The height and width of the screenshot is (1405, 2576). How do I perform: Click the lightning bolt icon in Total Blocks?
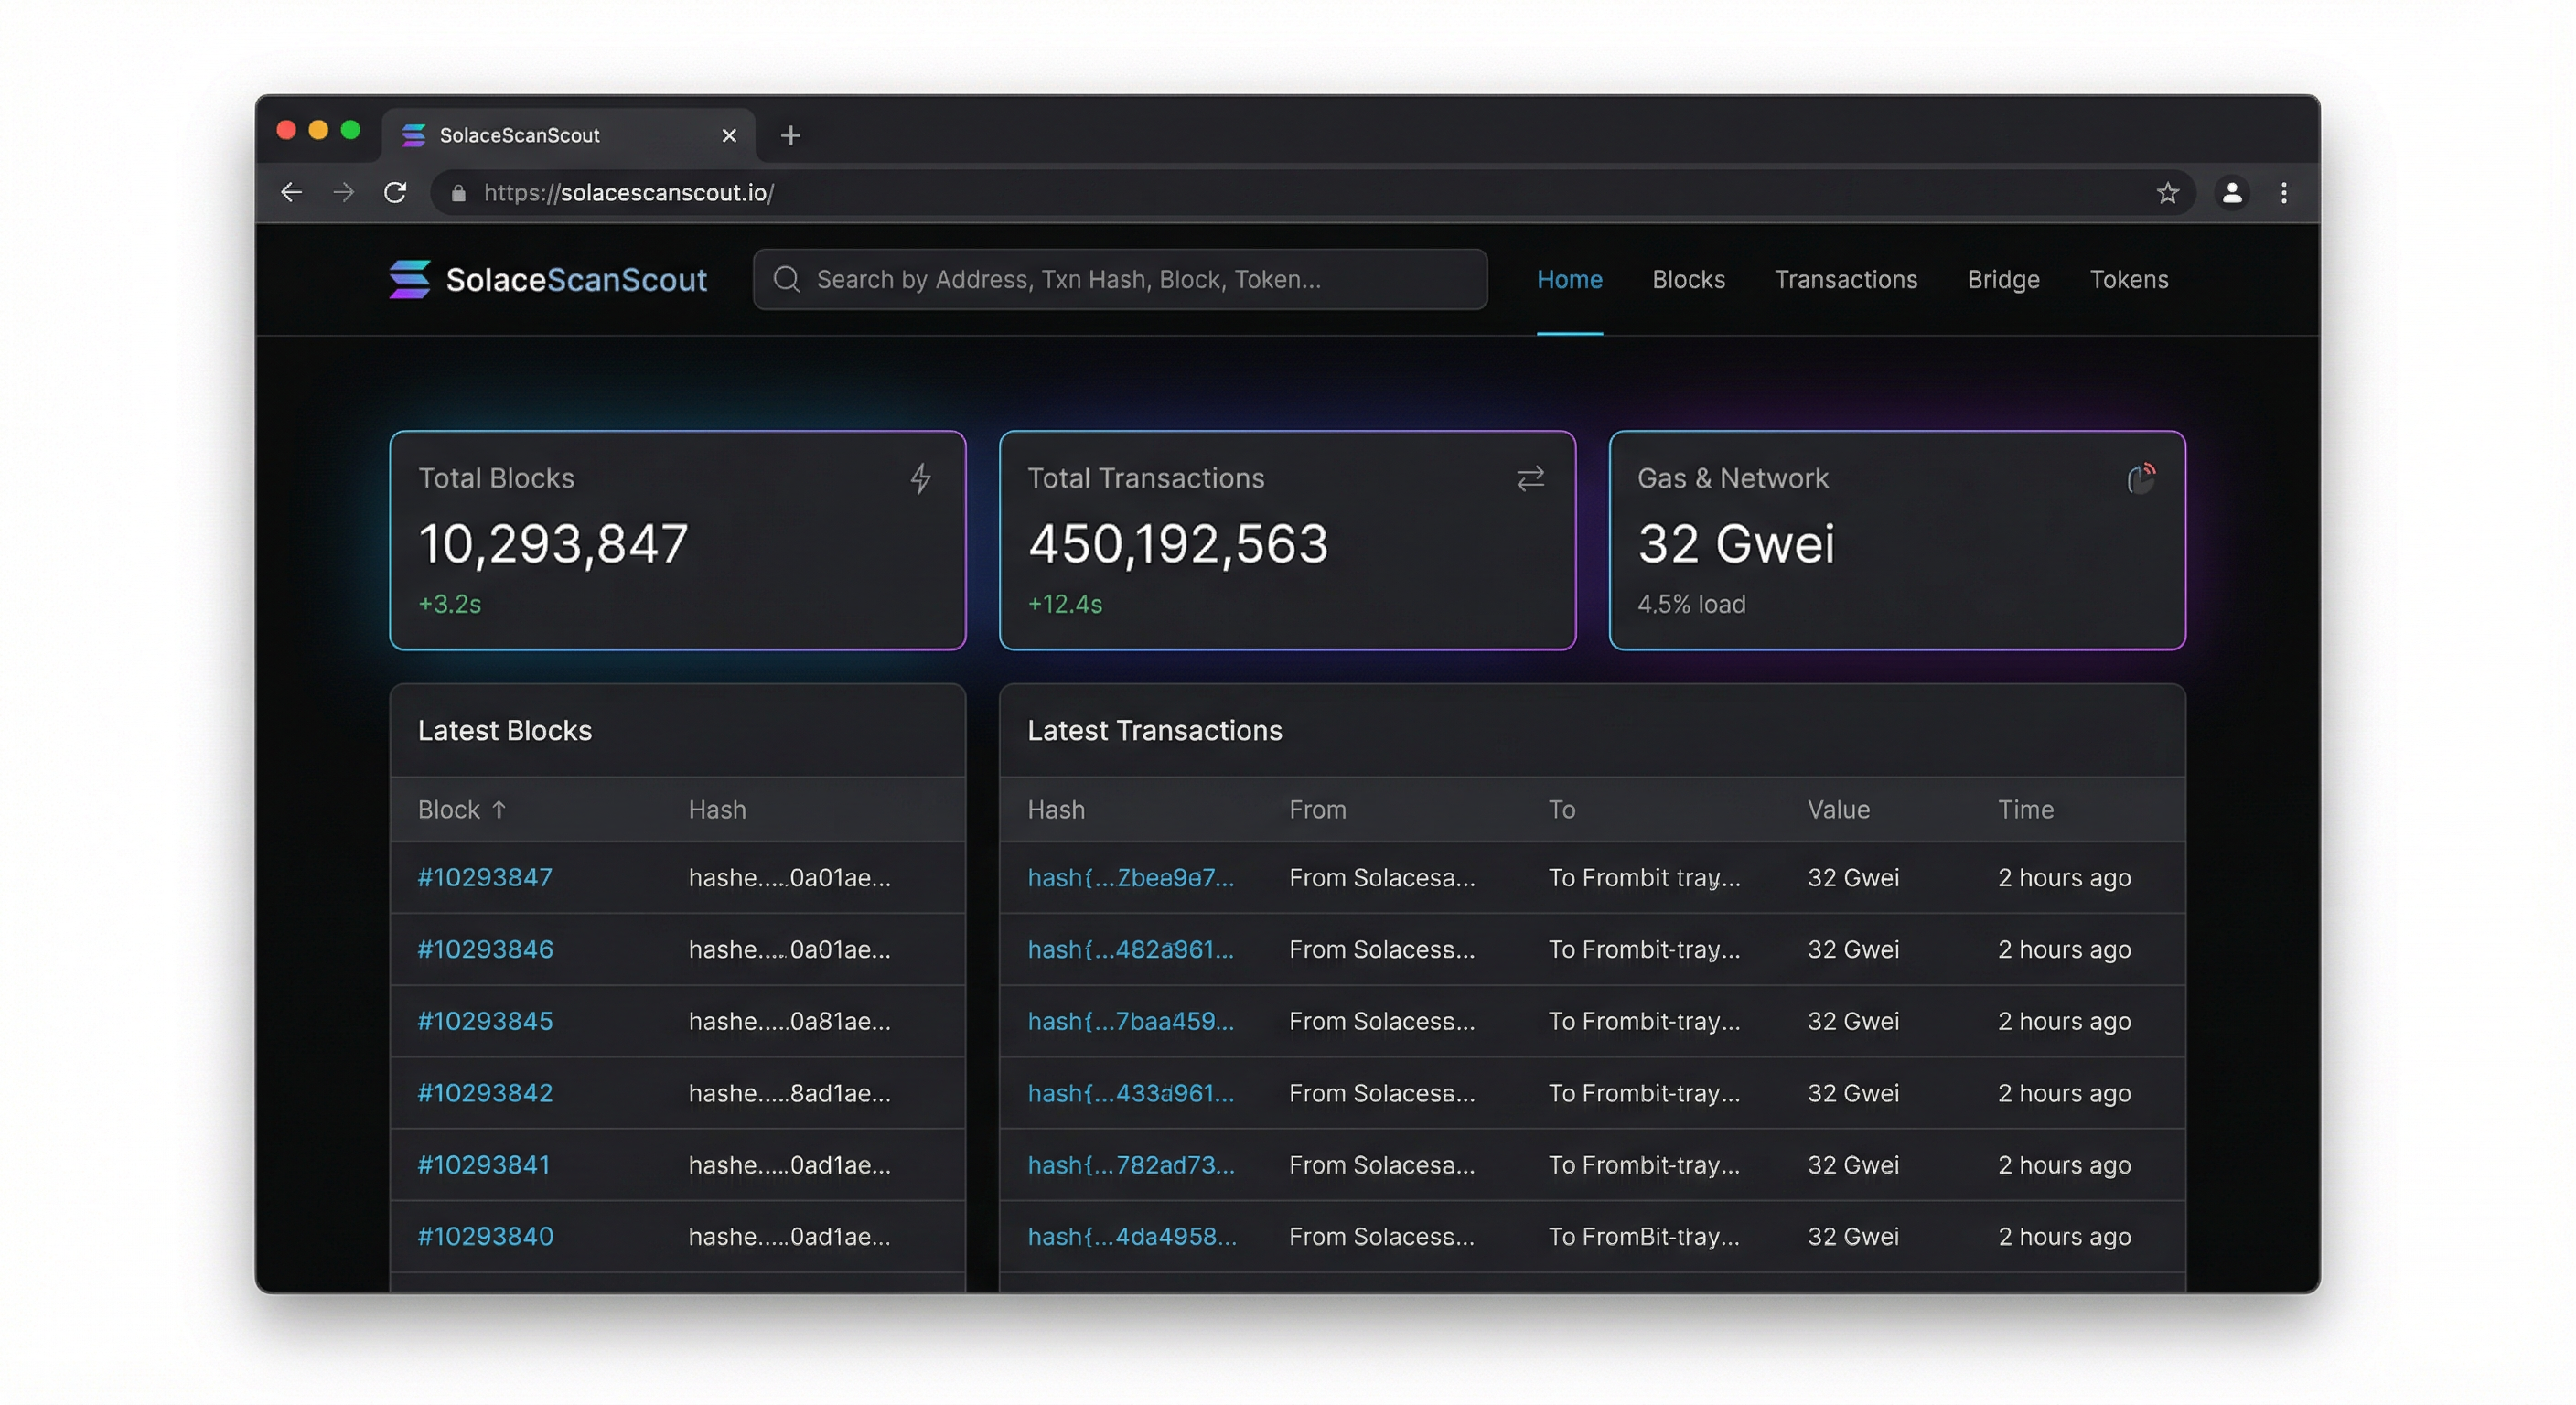point(920,478)
